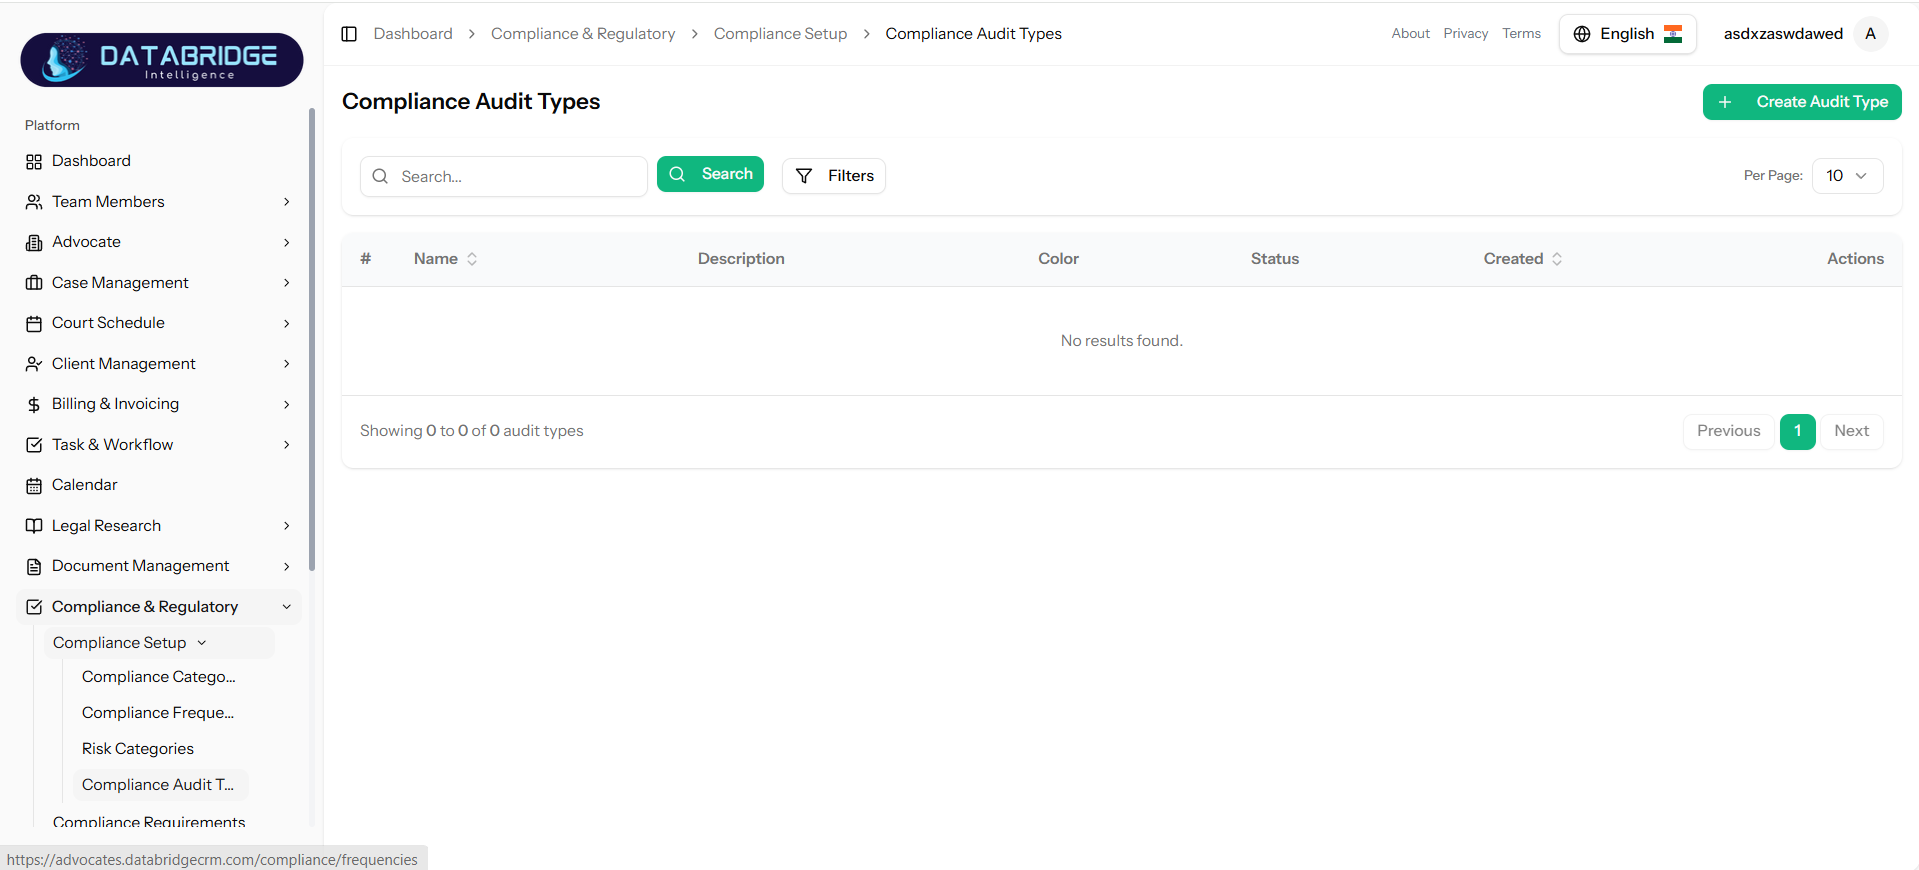Click into the Search input field
This screenshot has width=1919, height=870.
pyautogui.click(x=504, y=176)
